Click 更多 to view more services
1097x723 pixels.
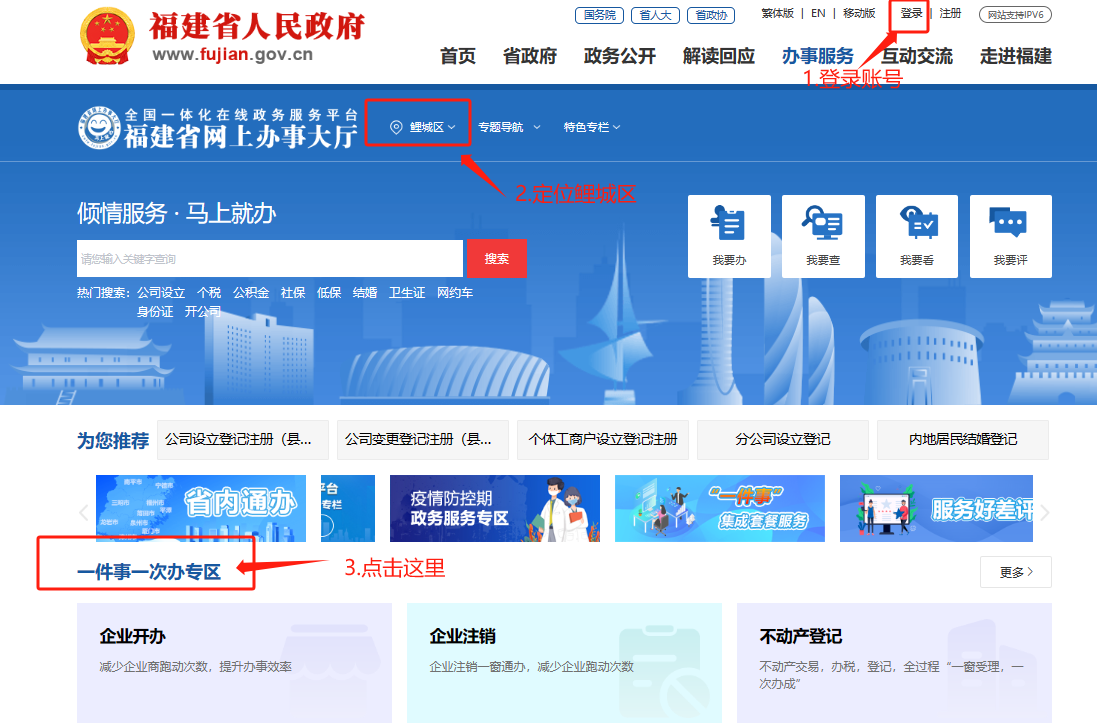coord(1015,572)
